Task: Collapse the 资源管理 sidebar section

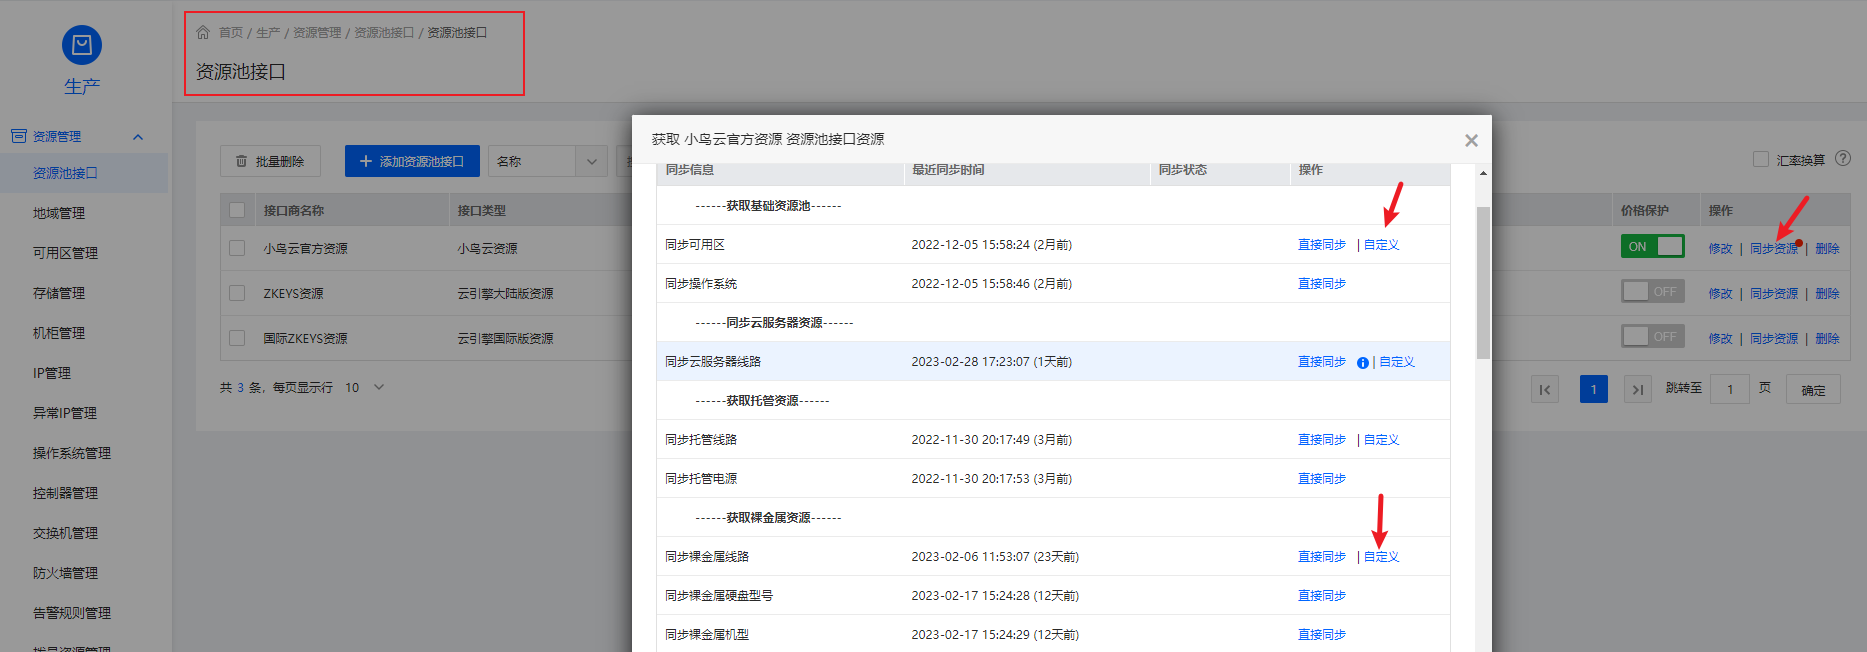Action: tap(138, 137)
